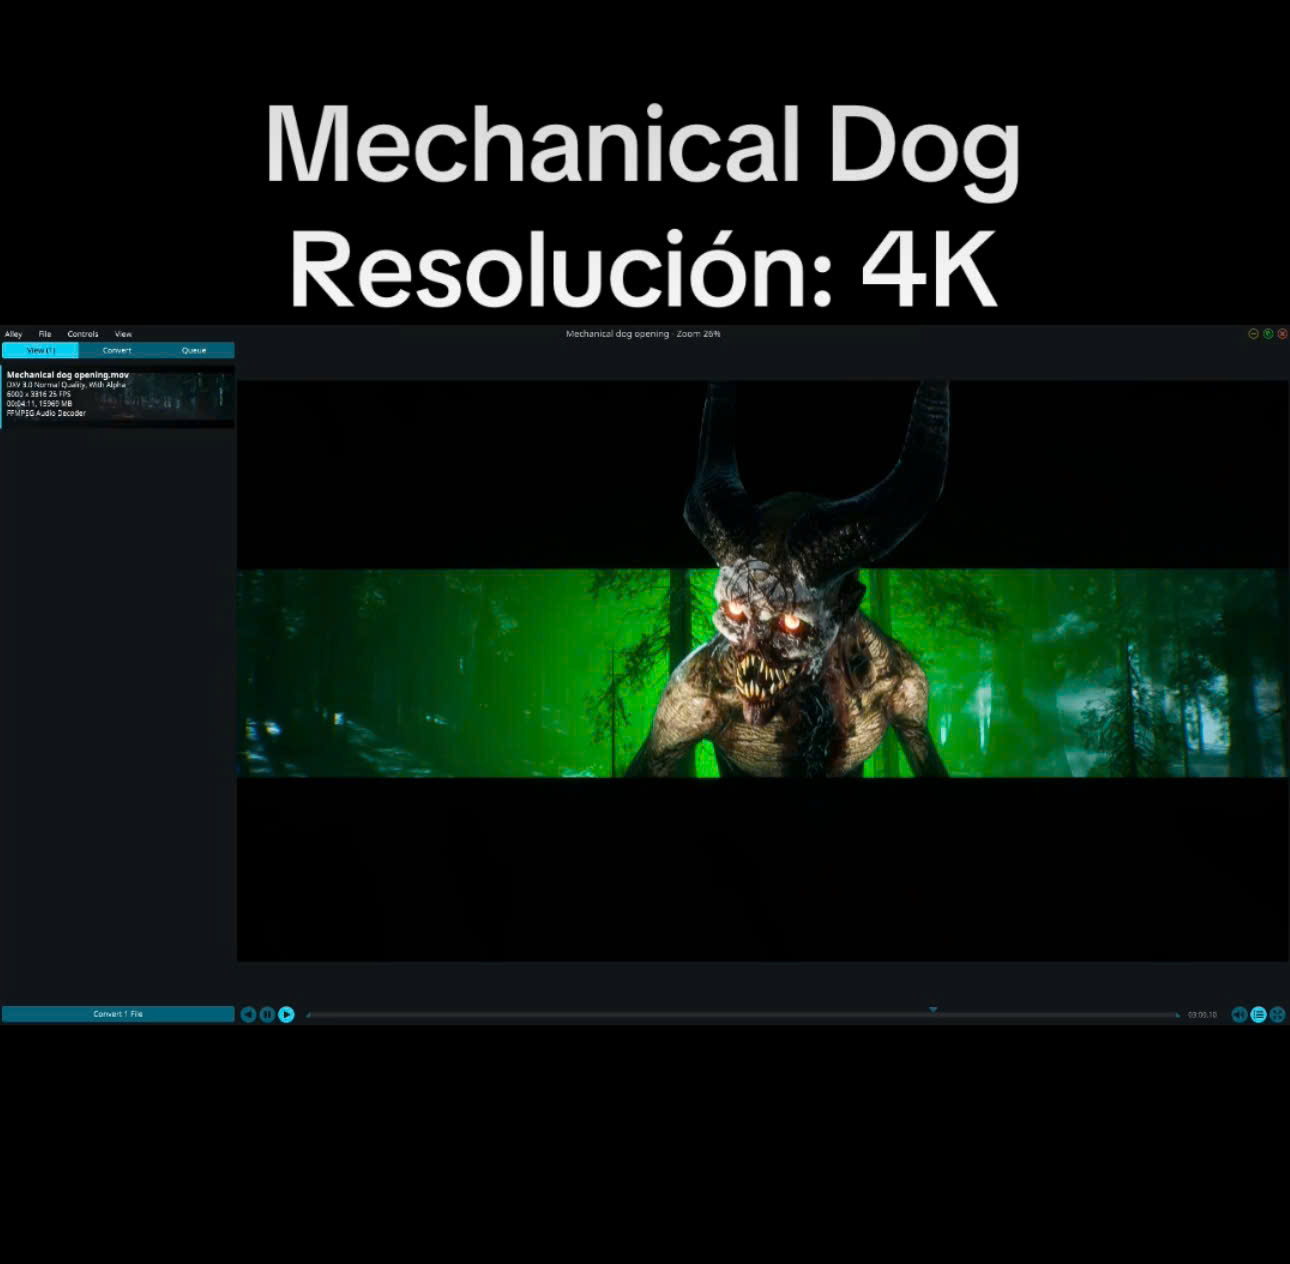Switch to the Queue tab
1290x1264 pixels.
[194, 350]
